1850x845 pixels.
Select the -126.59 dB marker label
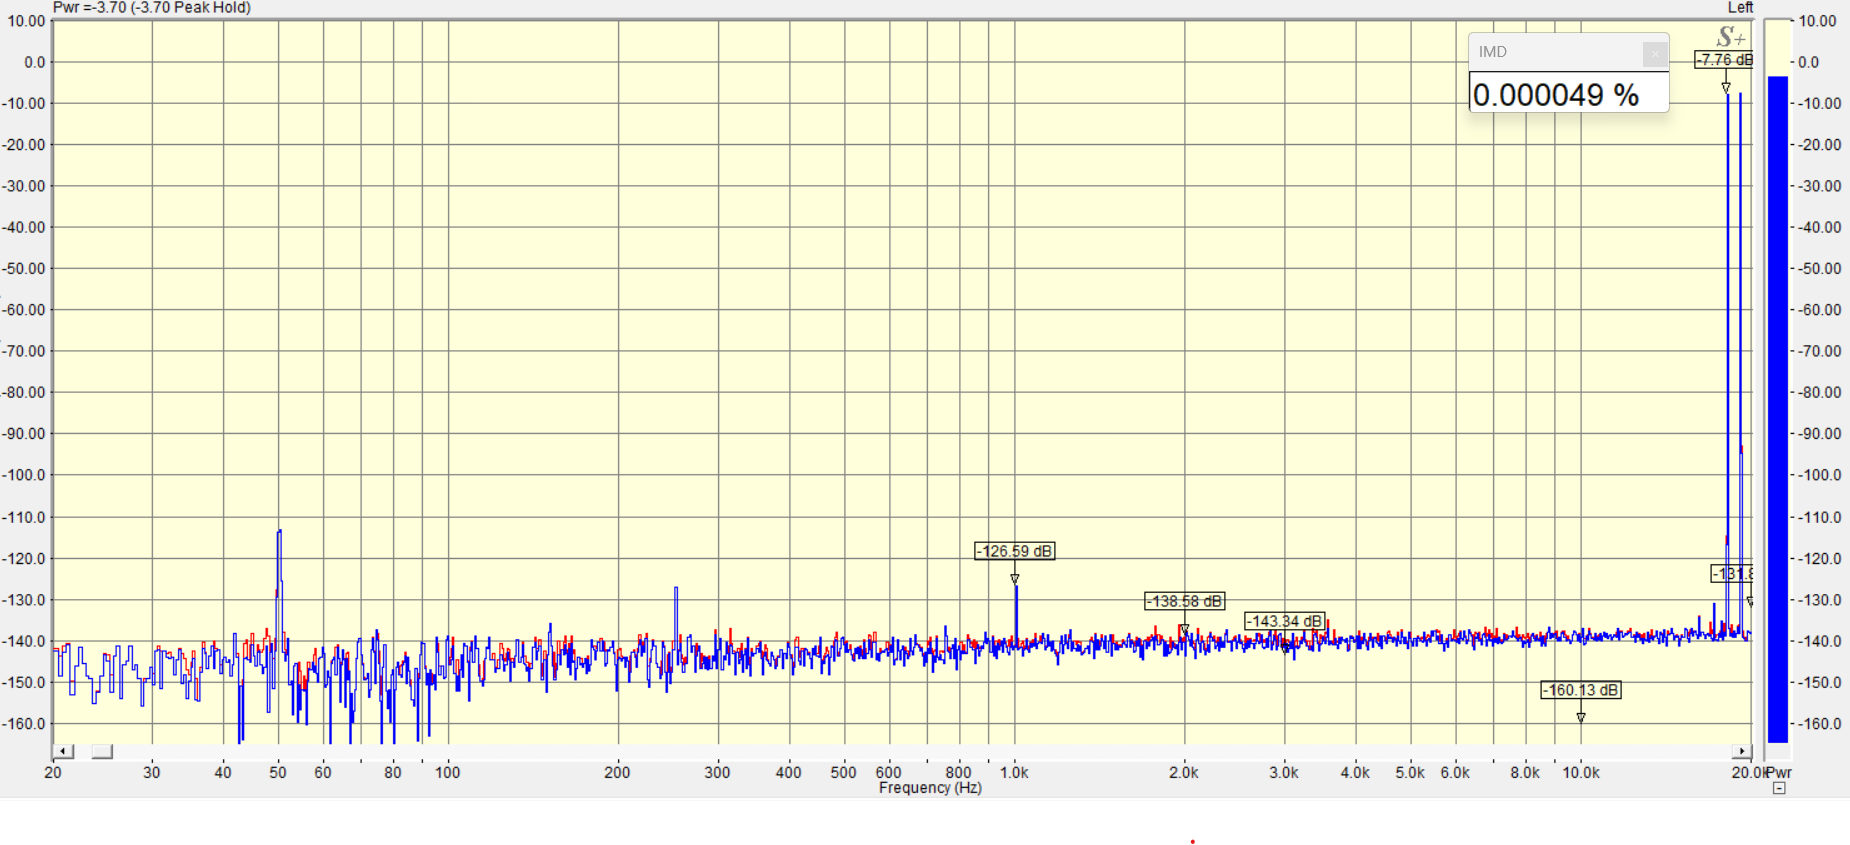[1014, 551]
